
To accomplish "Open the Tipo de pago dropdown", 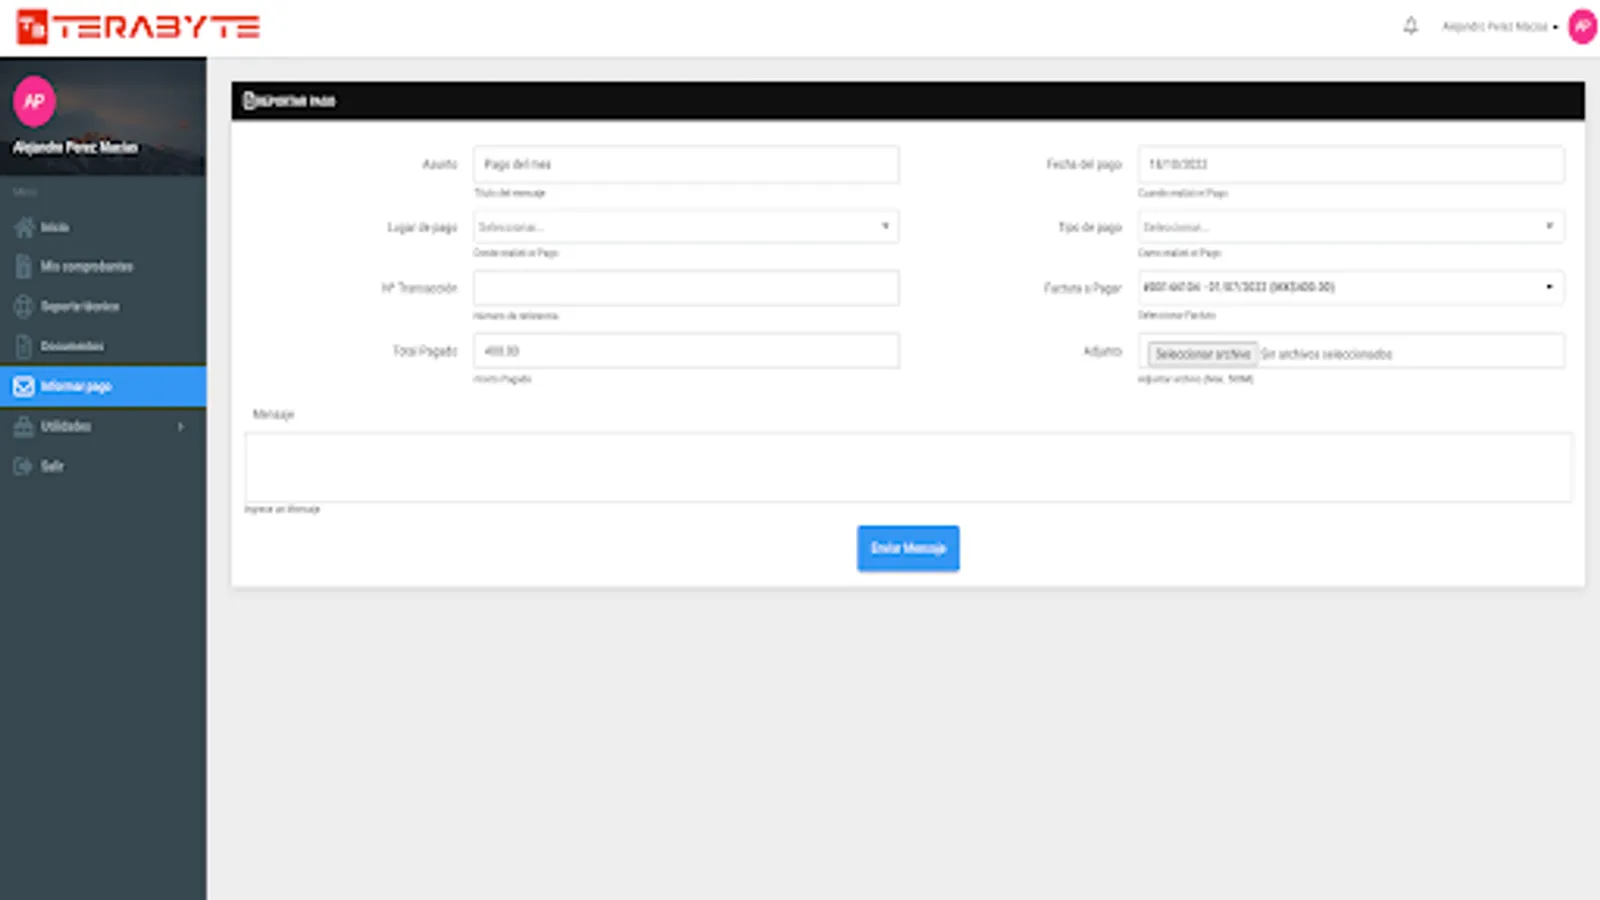I will [1351, 227].
